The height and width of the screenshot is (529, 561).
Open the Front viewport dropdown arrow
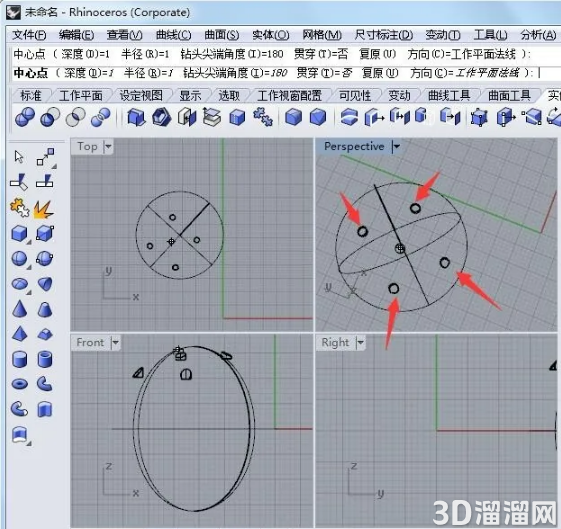pyautogui.click(x=115, y=342)
